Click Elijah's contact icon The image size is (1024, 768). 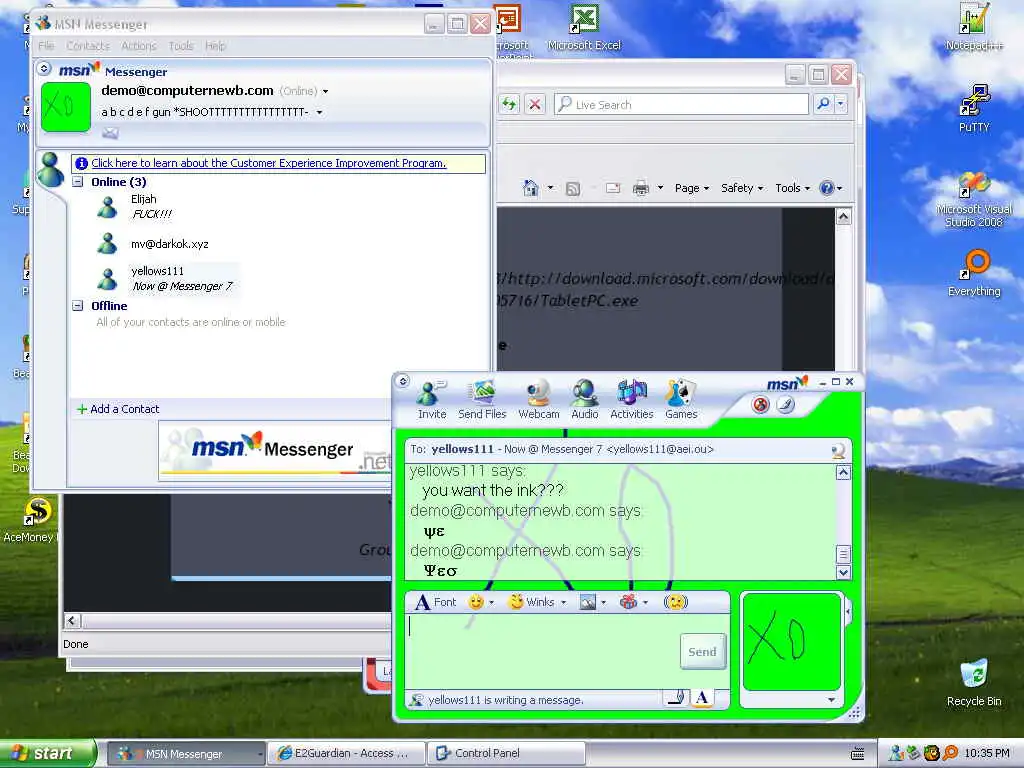click(x=107, y=207)
